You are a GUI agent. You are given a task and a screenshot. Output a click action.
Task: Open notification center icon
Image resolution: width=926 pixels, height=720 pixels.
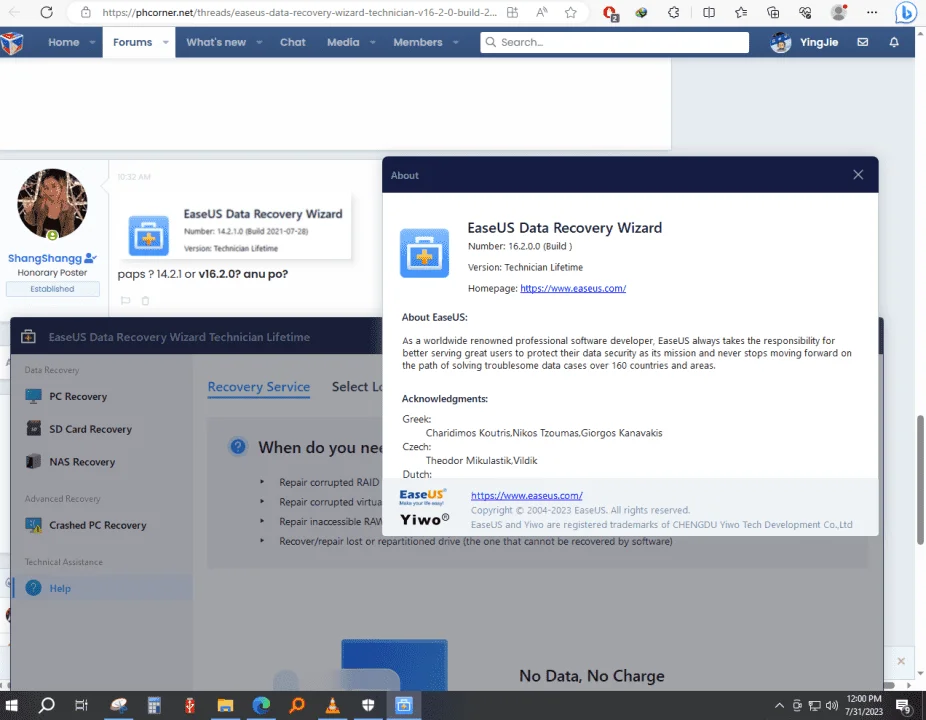[903, 706]
